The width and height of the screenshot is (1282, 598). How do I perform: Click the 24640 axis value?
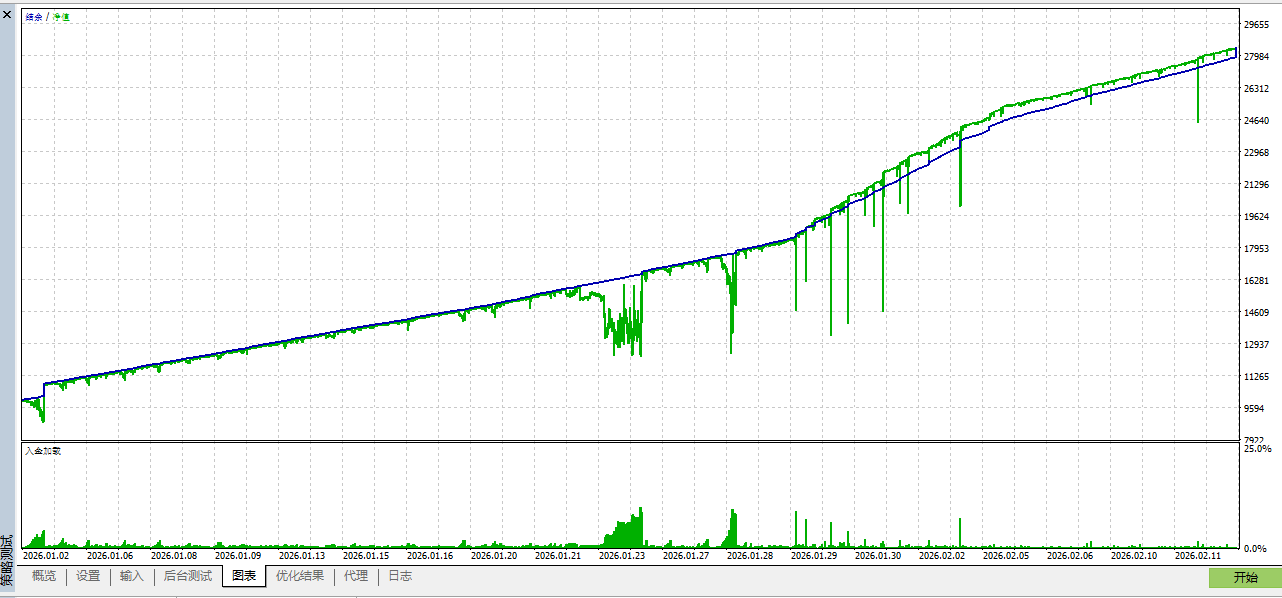pos(1256,121)
